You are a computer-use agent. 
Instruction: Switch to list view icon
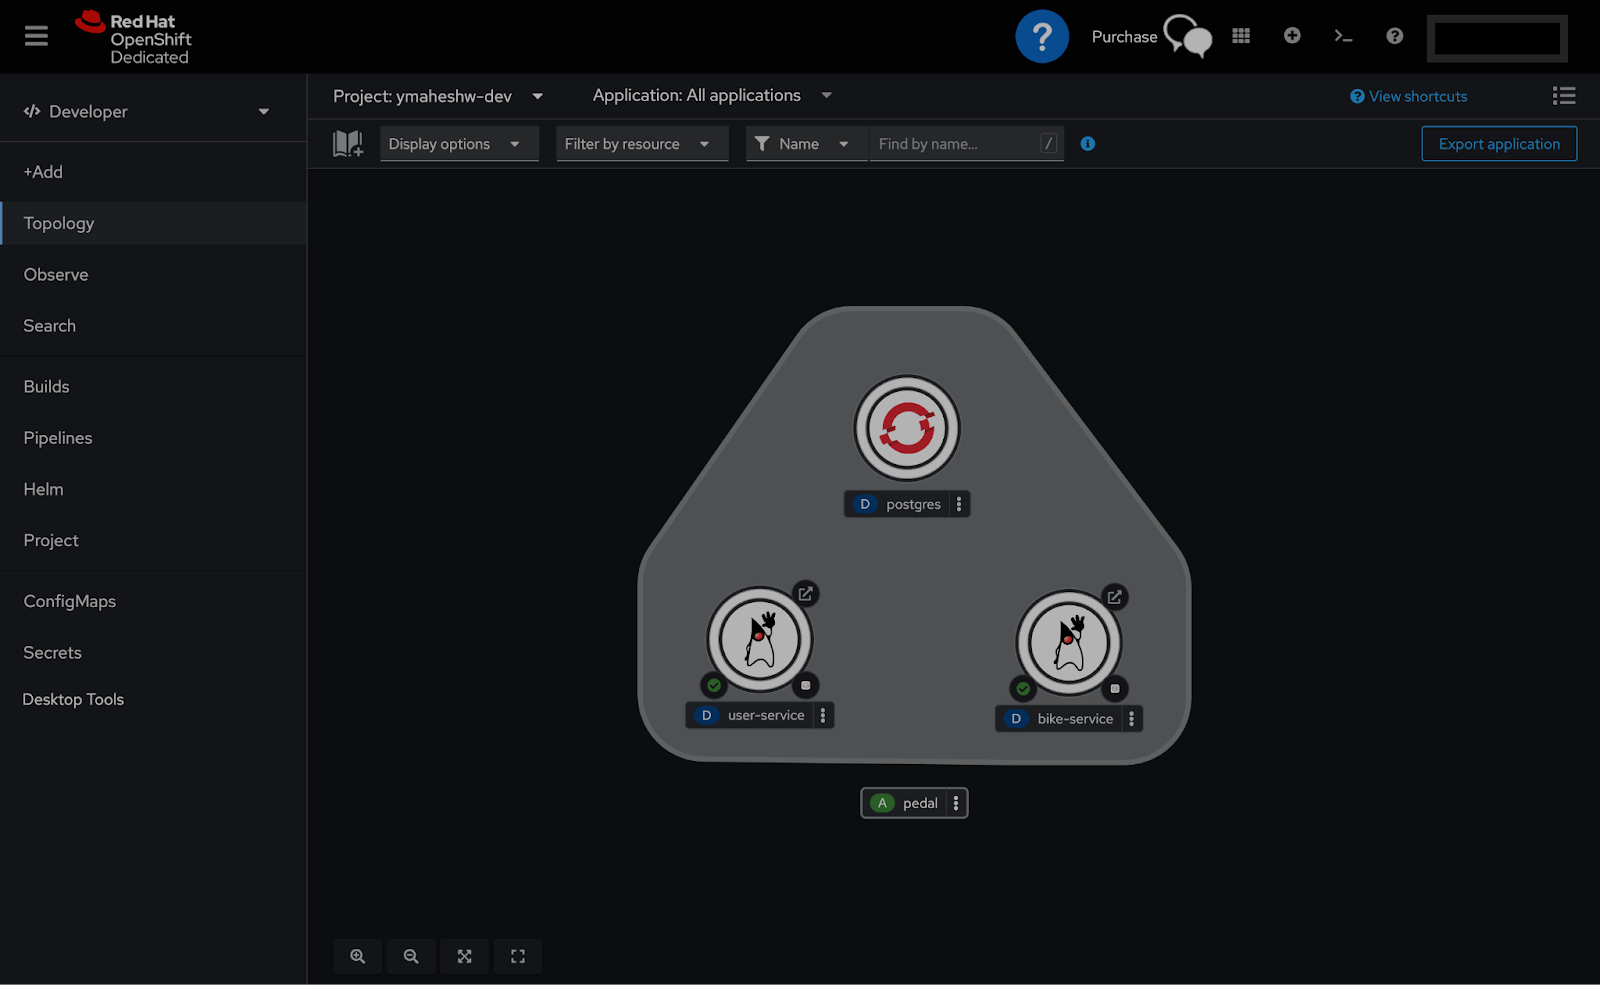[x=1564, y=96]
